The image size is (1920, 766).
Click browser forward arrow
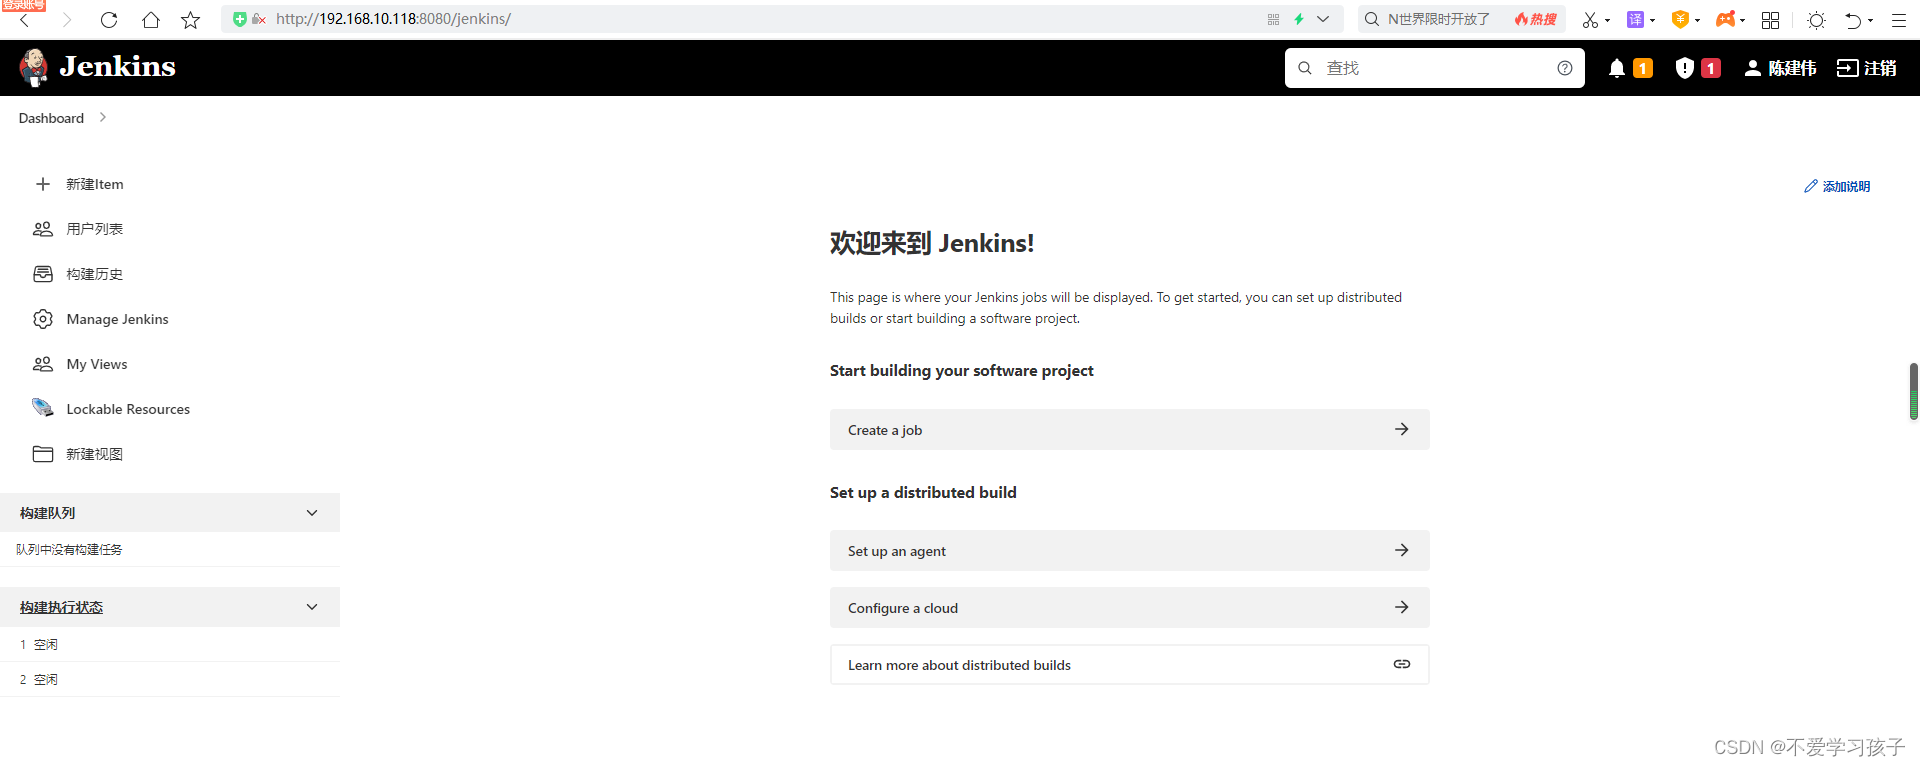point(67,20)
